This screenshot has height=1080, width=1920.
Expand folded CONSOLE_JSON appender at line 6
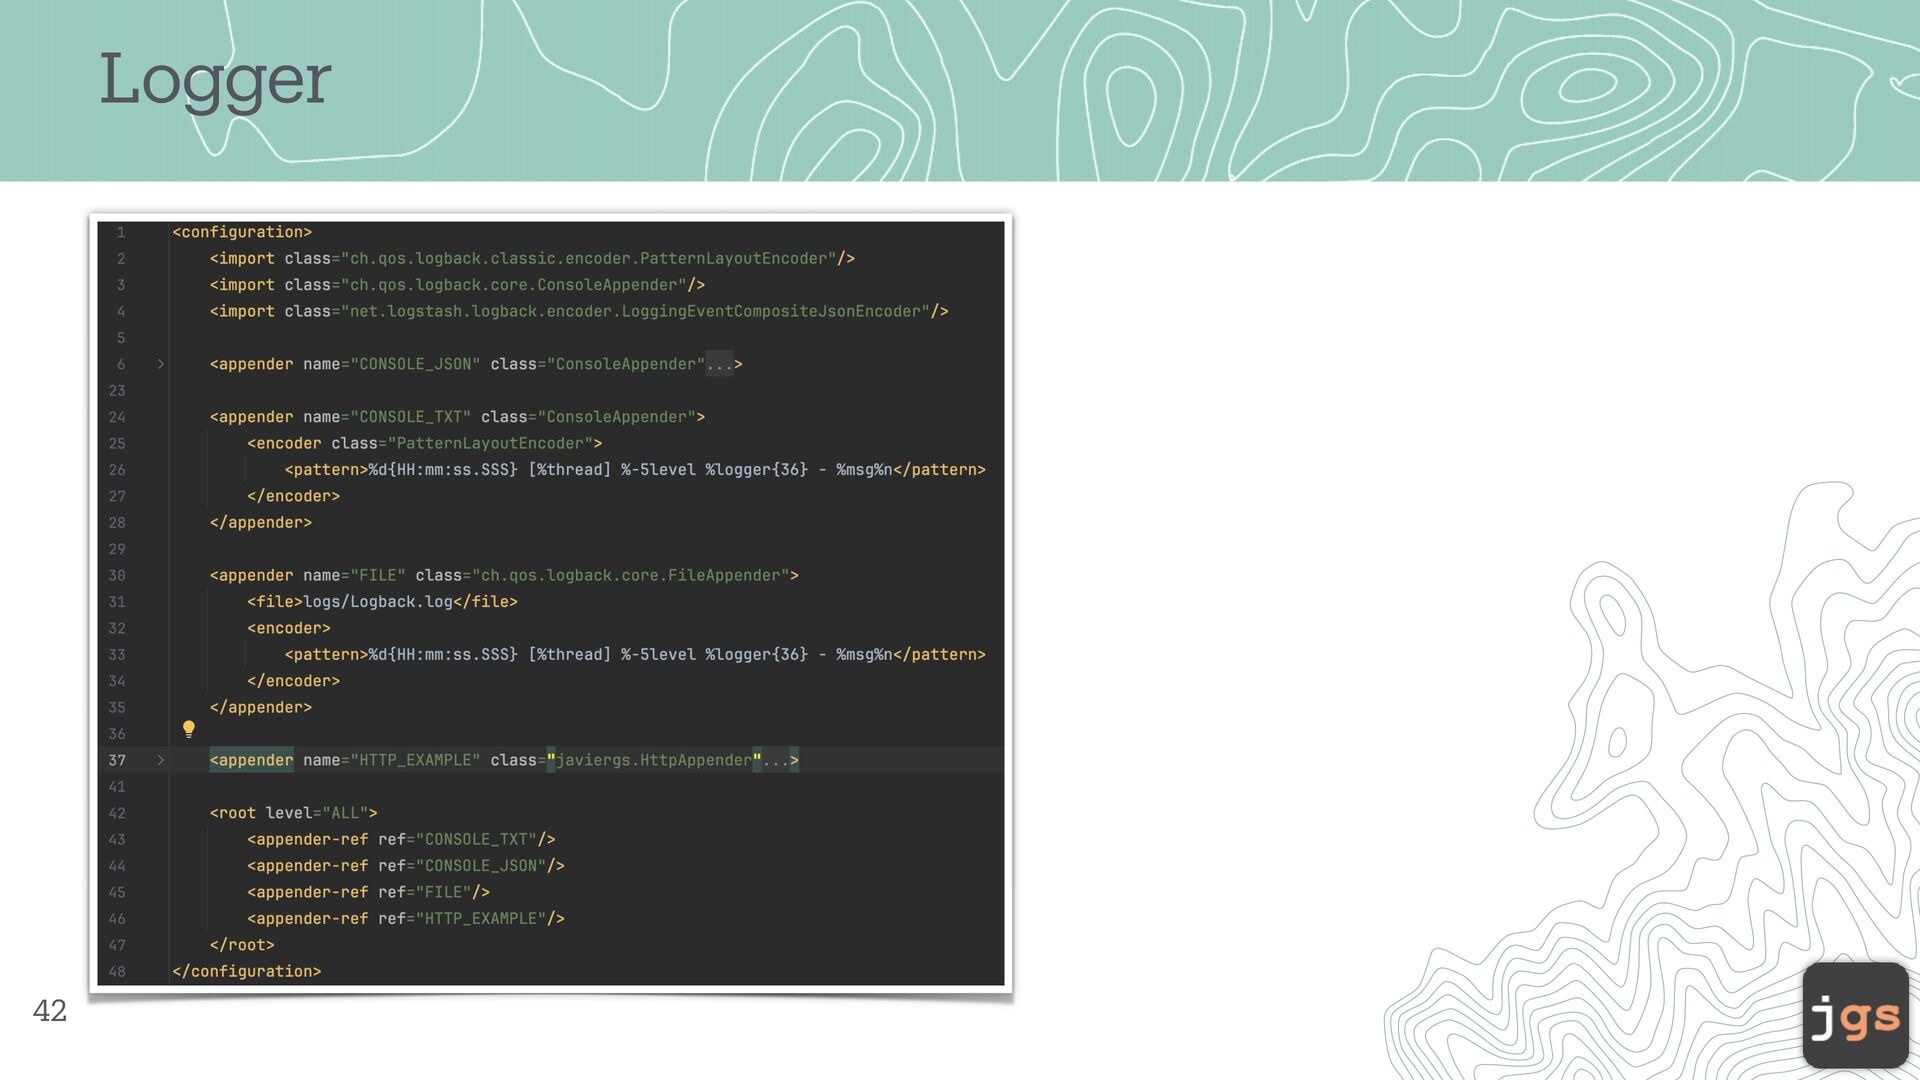(x=160, y=364)
